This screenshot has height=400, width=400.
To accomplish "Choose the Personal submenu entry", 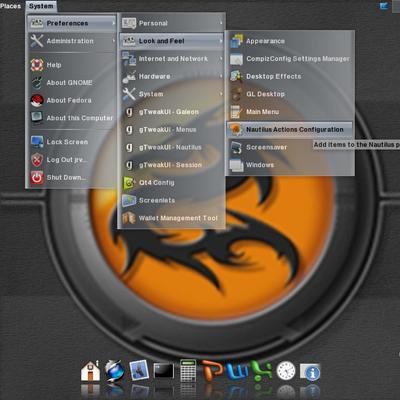I will [172, 23].
